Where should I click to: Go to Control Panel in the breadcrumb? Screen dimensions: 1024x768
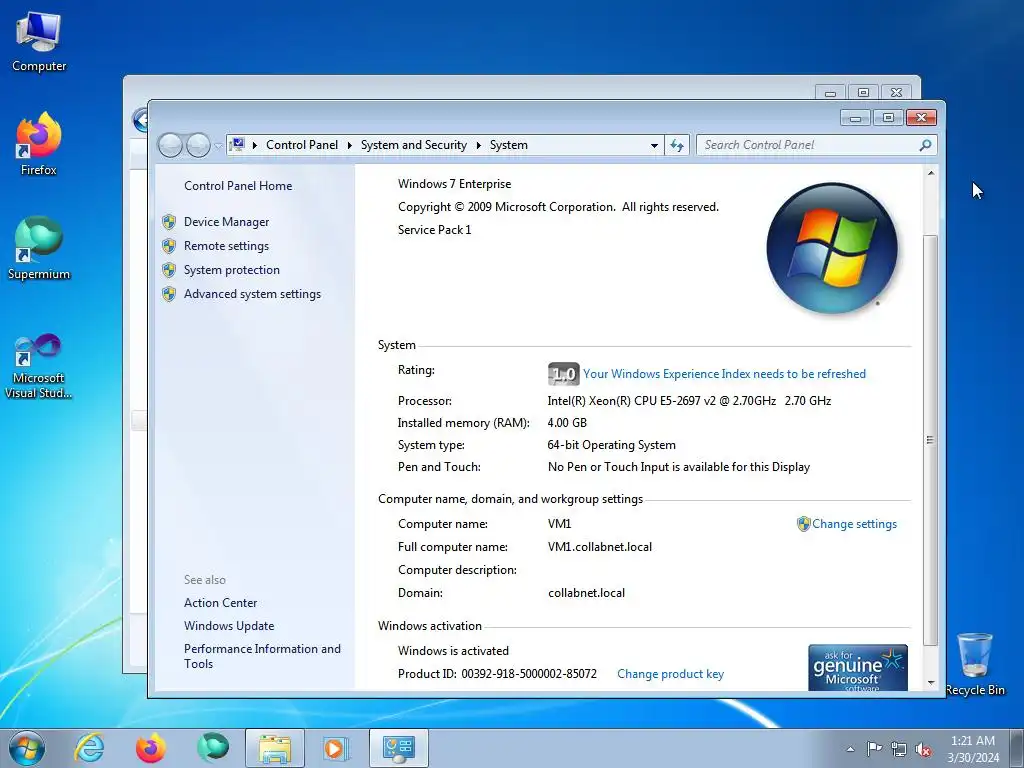[x=302, y=145]
